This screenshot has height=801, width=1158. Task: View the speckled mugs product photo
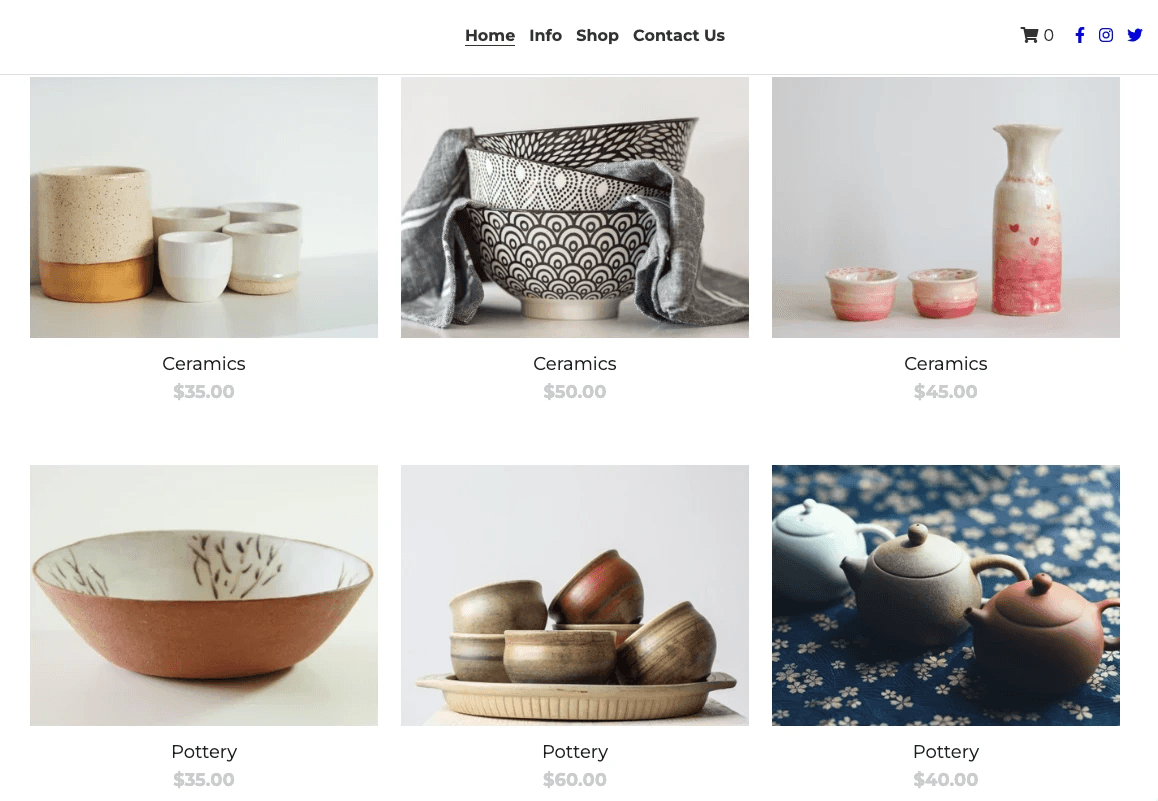coord(204,207)
